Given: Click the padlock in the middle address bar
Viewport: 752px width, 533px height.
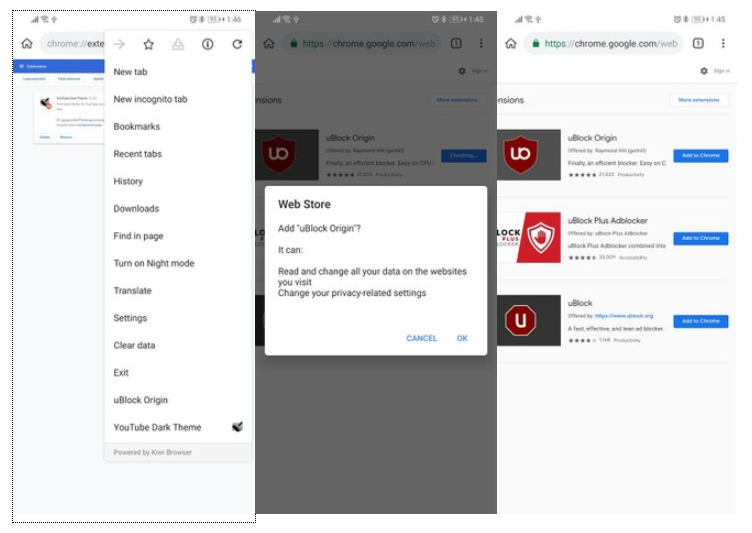Looking at the screenshot, I should click(x=294, y=44).
